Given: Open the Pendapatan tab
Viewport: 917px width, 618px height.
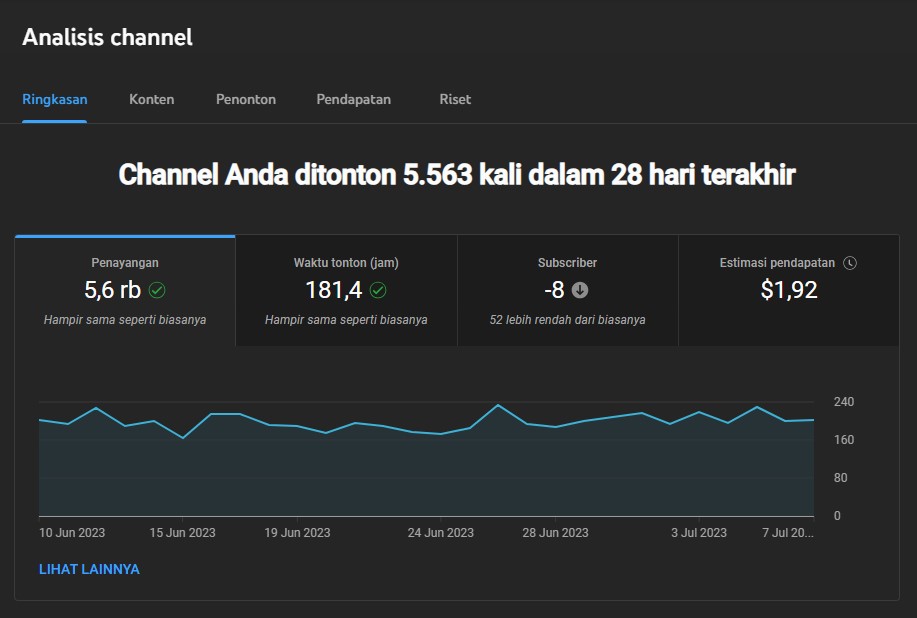Looking at the screenshot, I should point(354,99).
